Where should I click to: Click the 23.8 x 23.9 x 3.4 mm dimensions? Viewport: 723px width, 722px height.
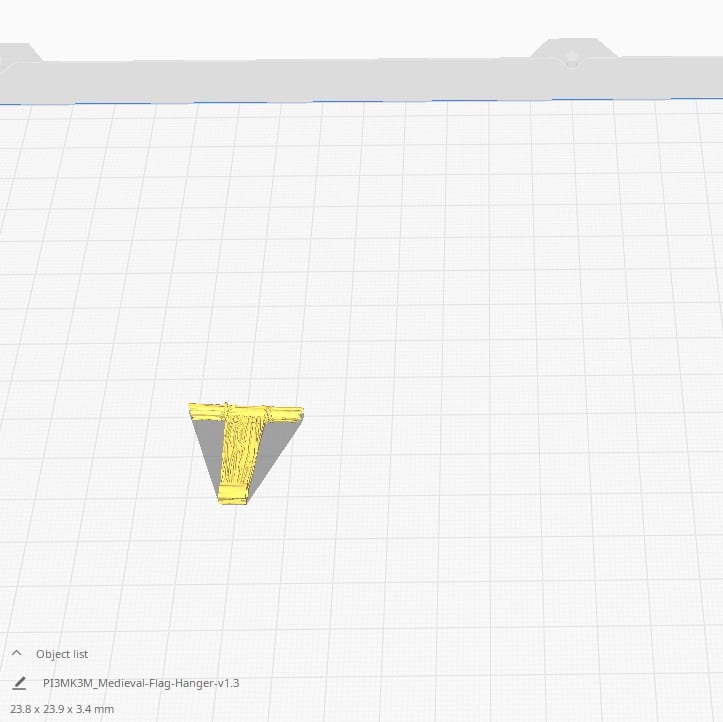pos(62,709)
